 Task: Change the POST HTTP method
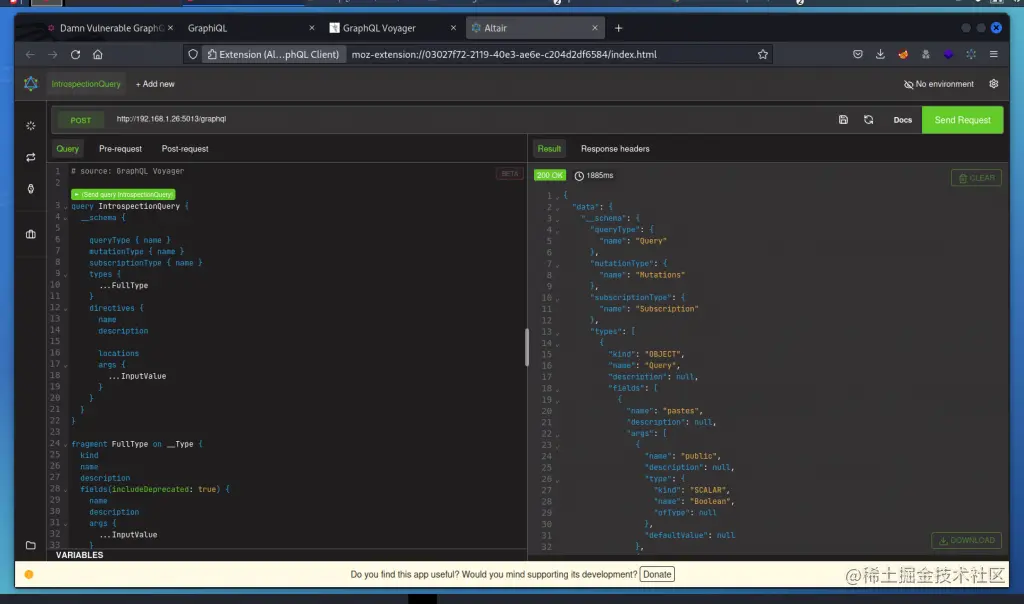(x=81, y=120)
